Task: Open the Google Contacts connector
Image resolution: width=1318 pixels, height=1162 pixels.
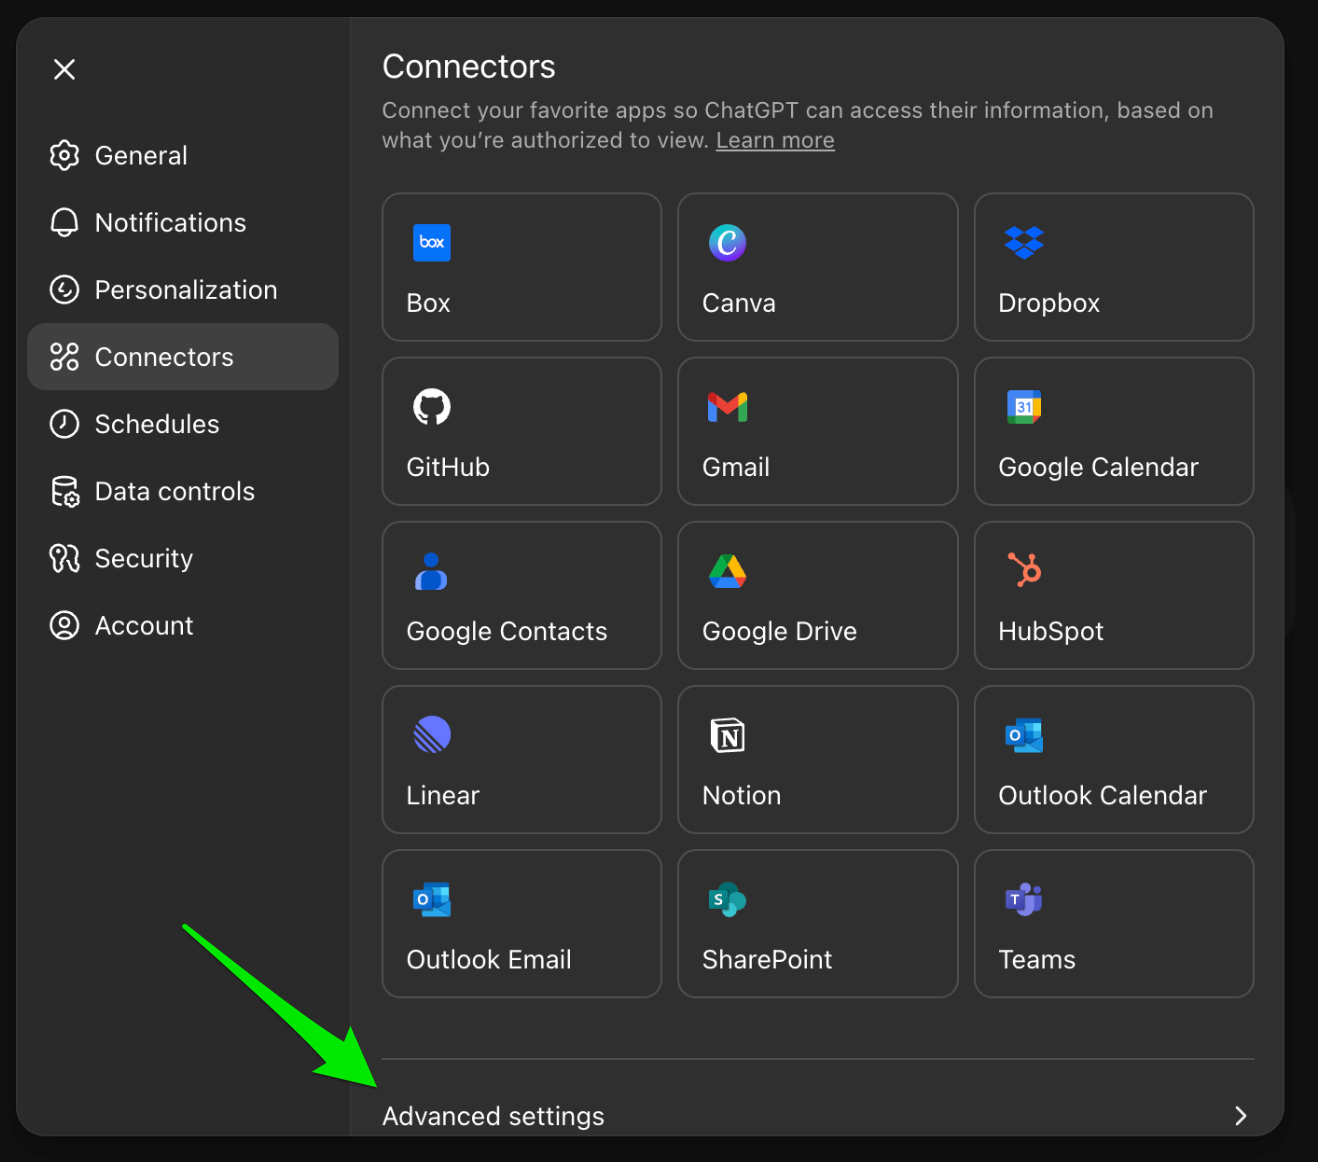Action: click(x=521, y=595)
